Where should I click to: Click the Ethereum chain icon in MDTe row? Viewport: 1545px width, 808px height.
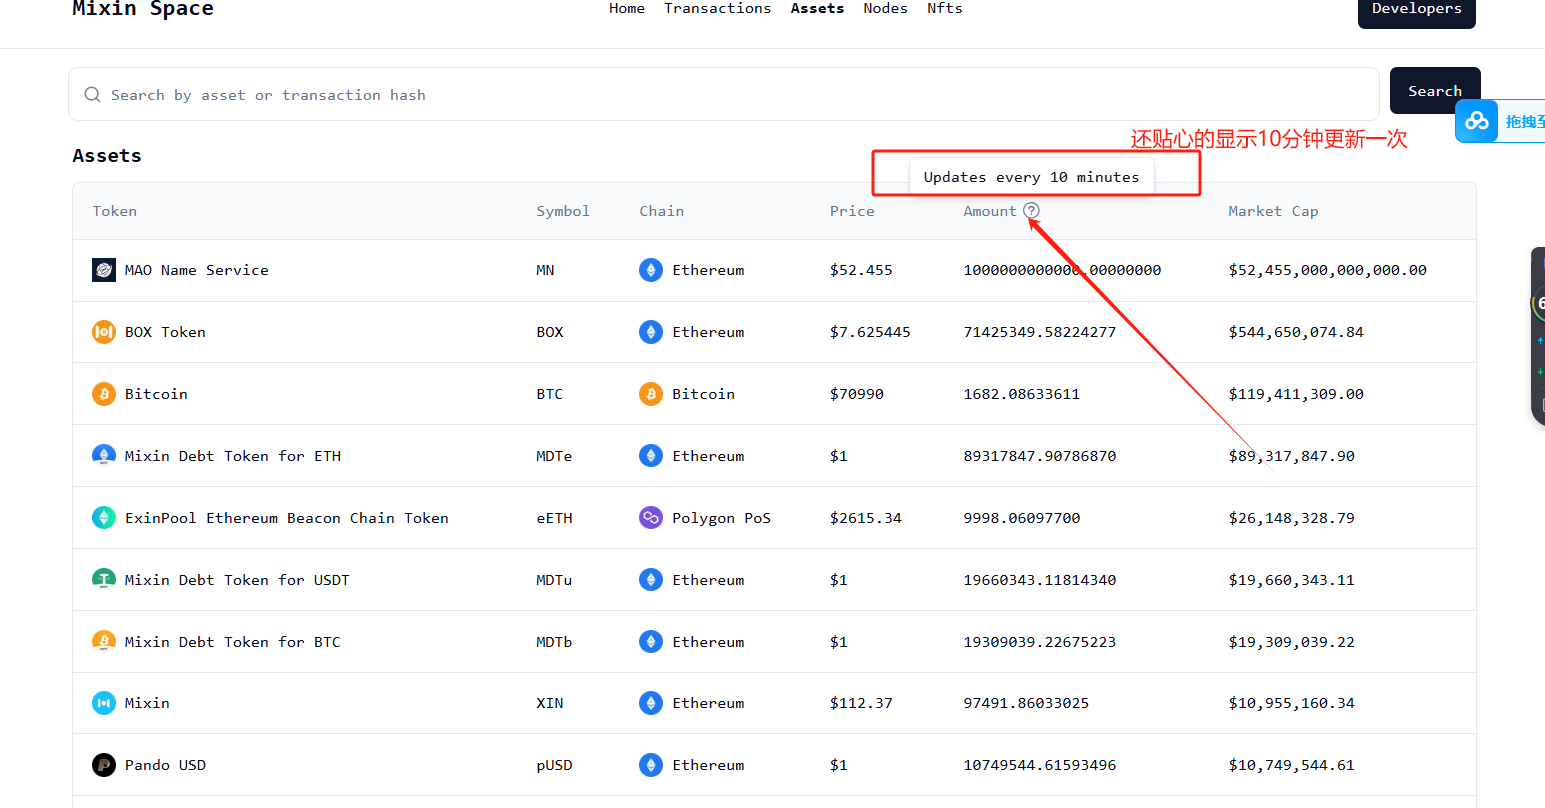(651, 456)
